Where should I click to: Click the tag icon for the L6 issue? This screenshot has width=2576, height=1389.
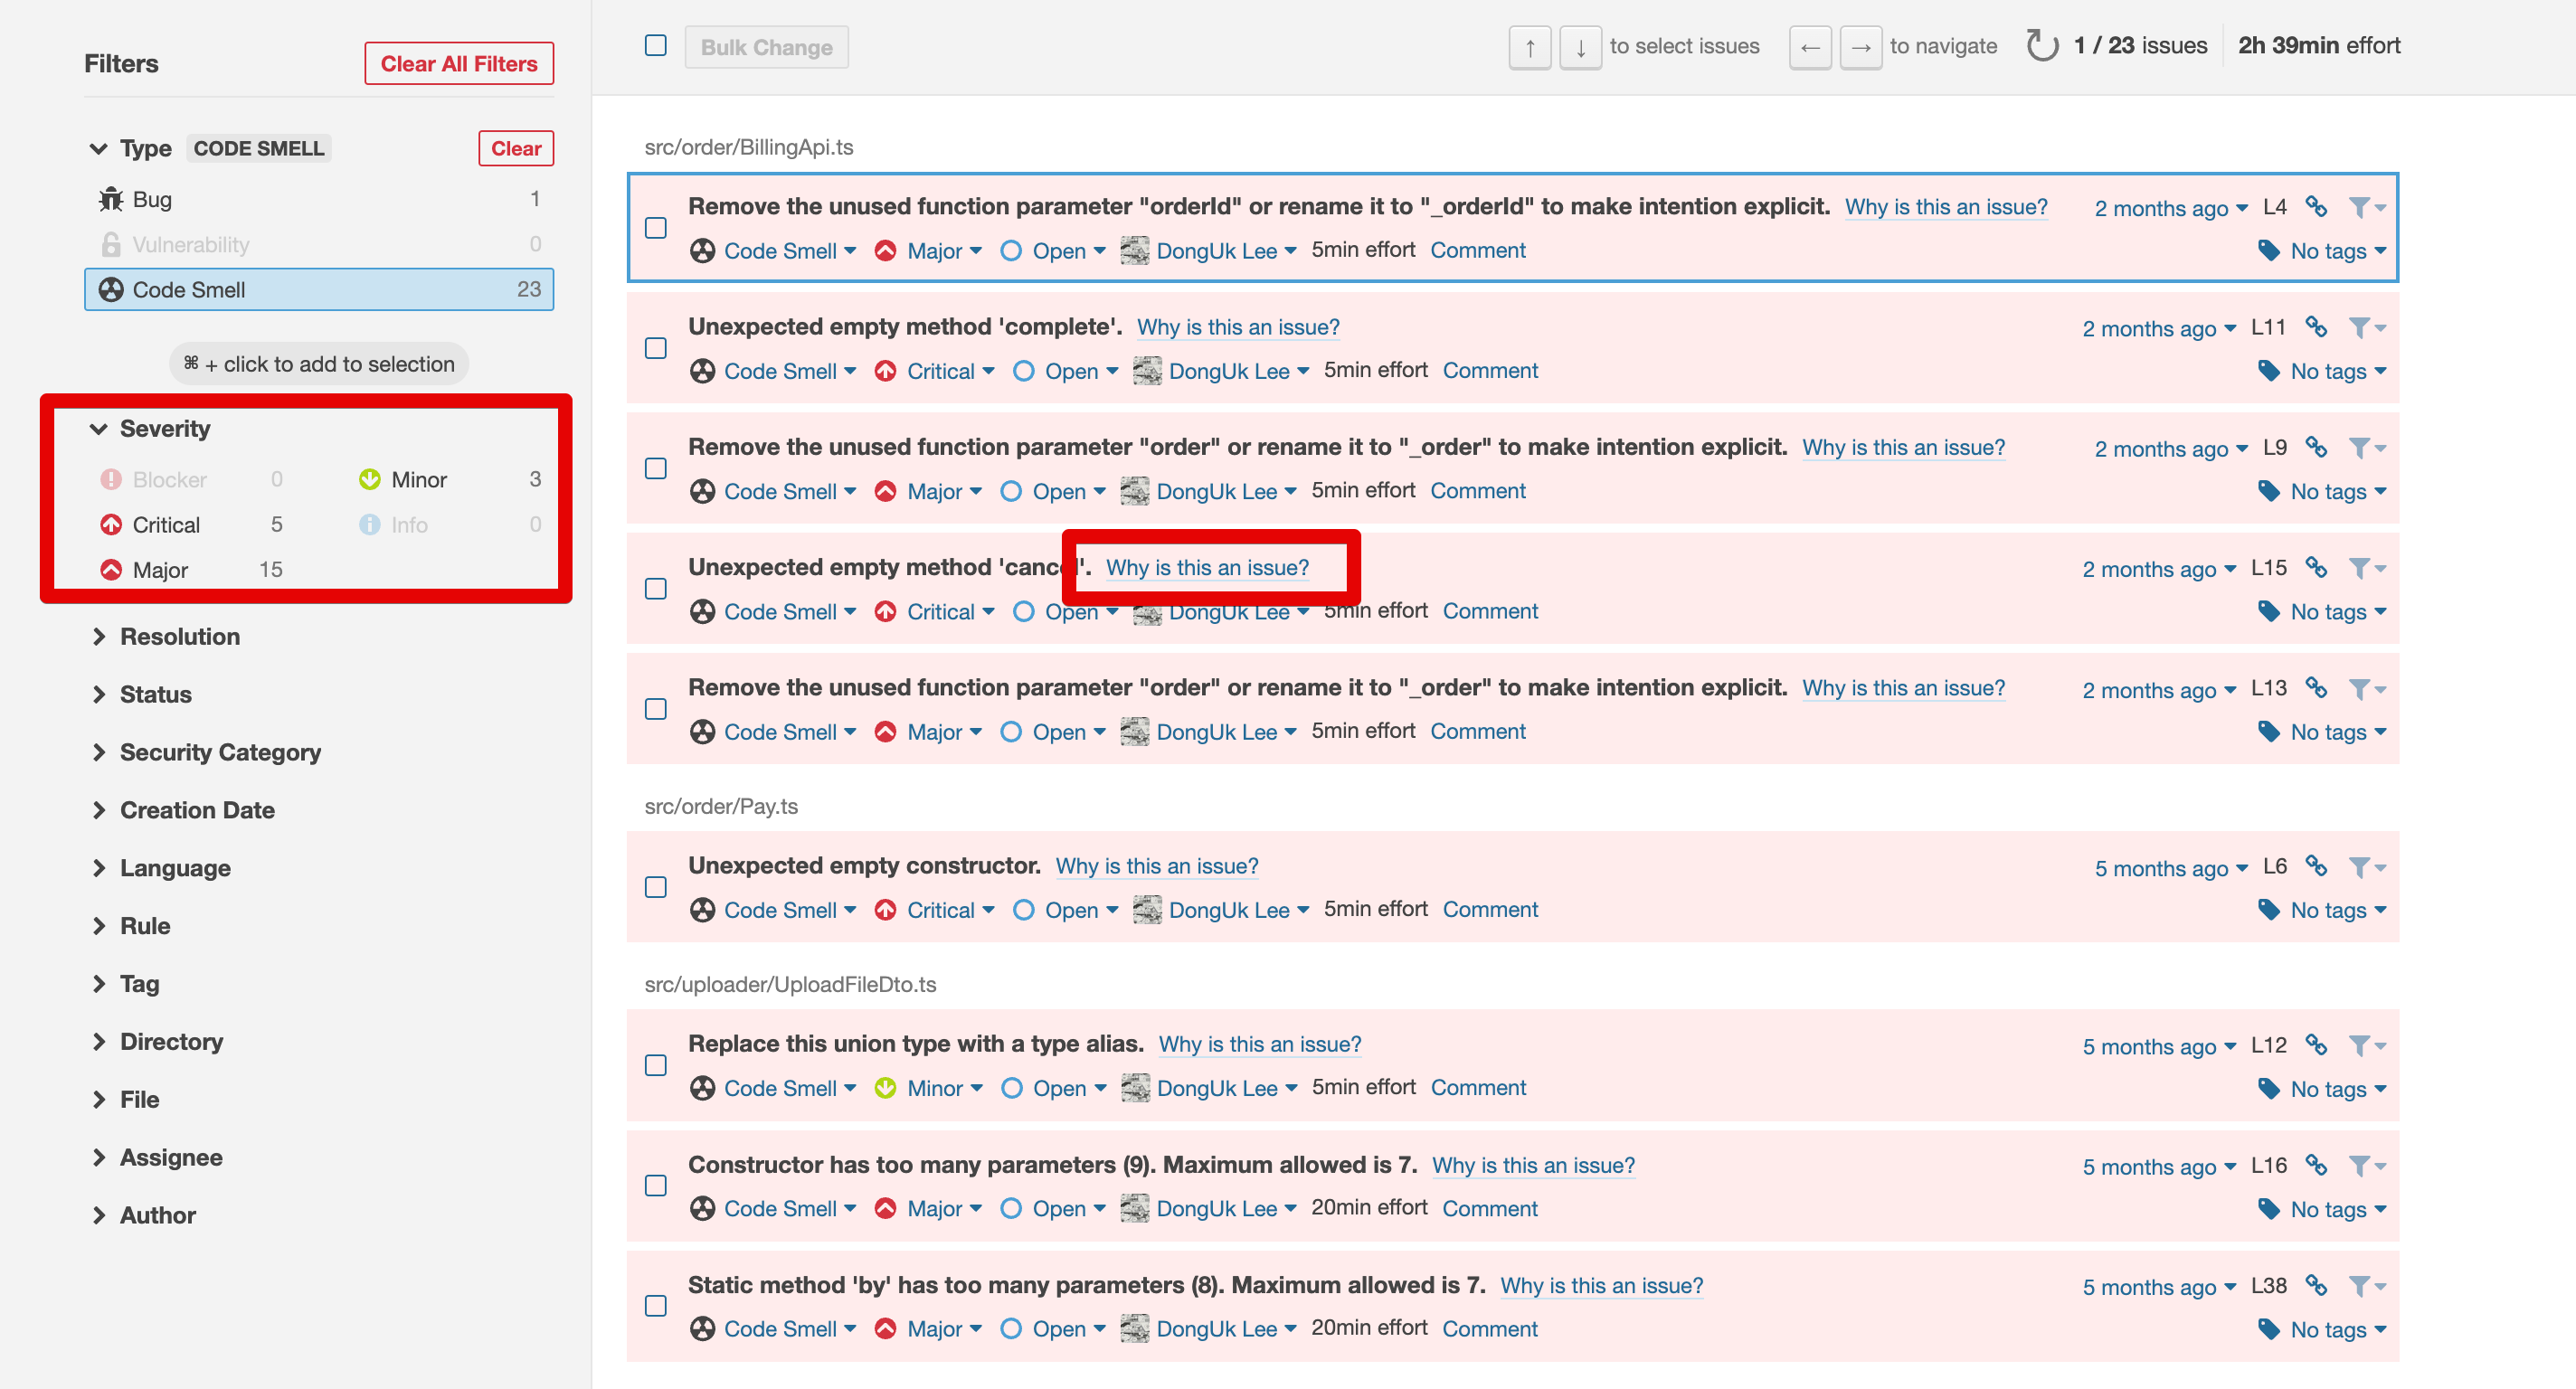click(x=2269, y=909)
